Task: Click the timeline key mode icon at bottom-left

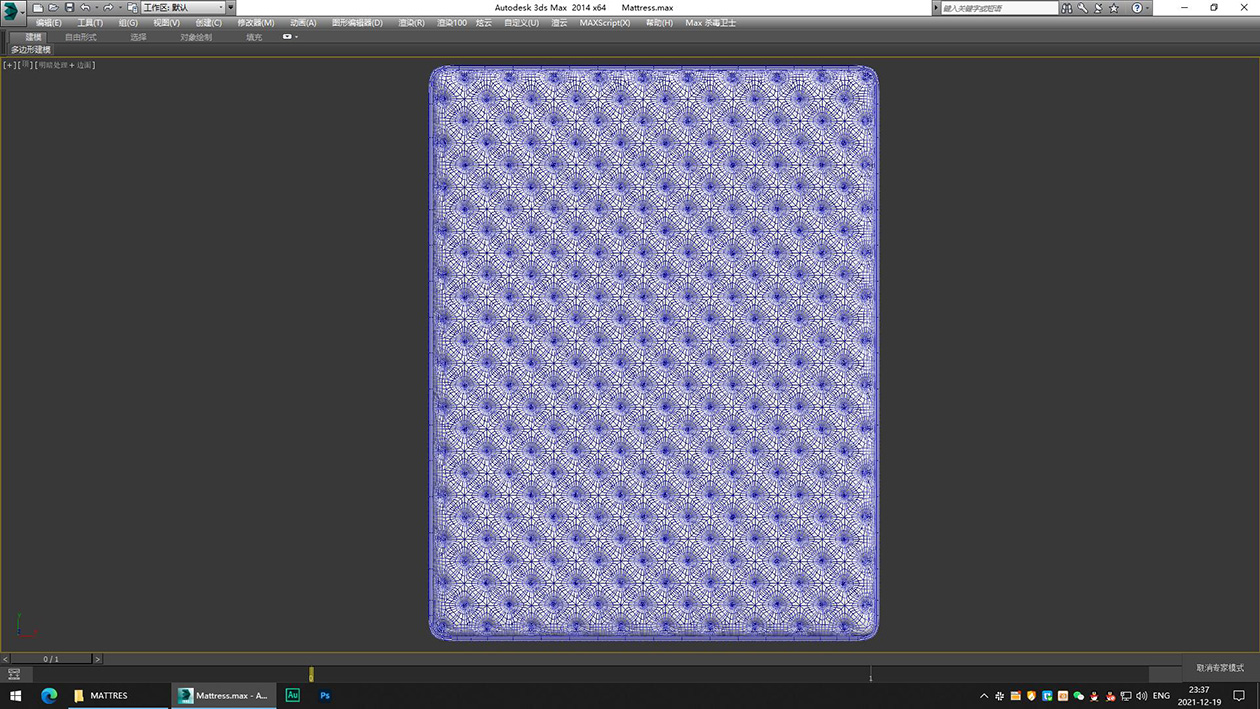Action: point(14,675)
